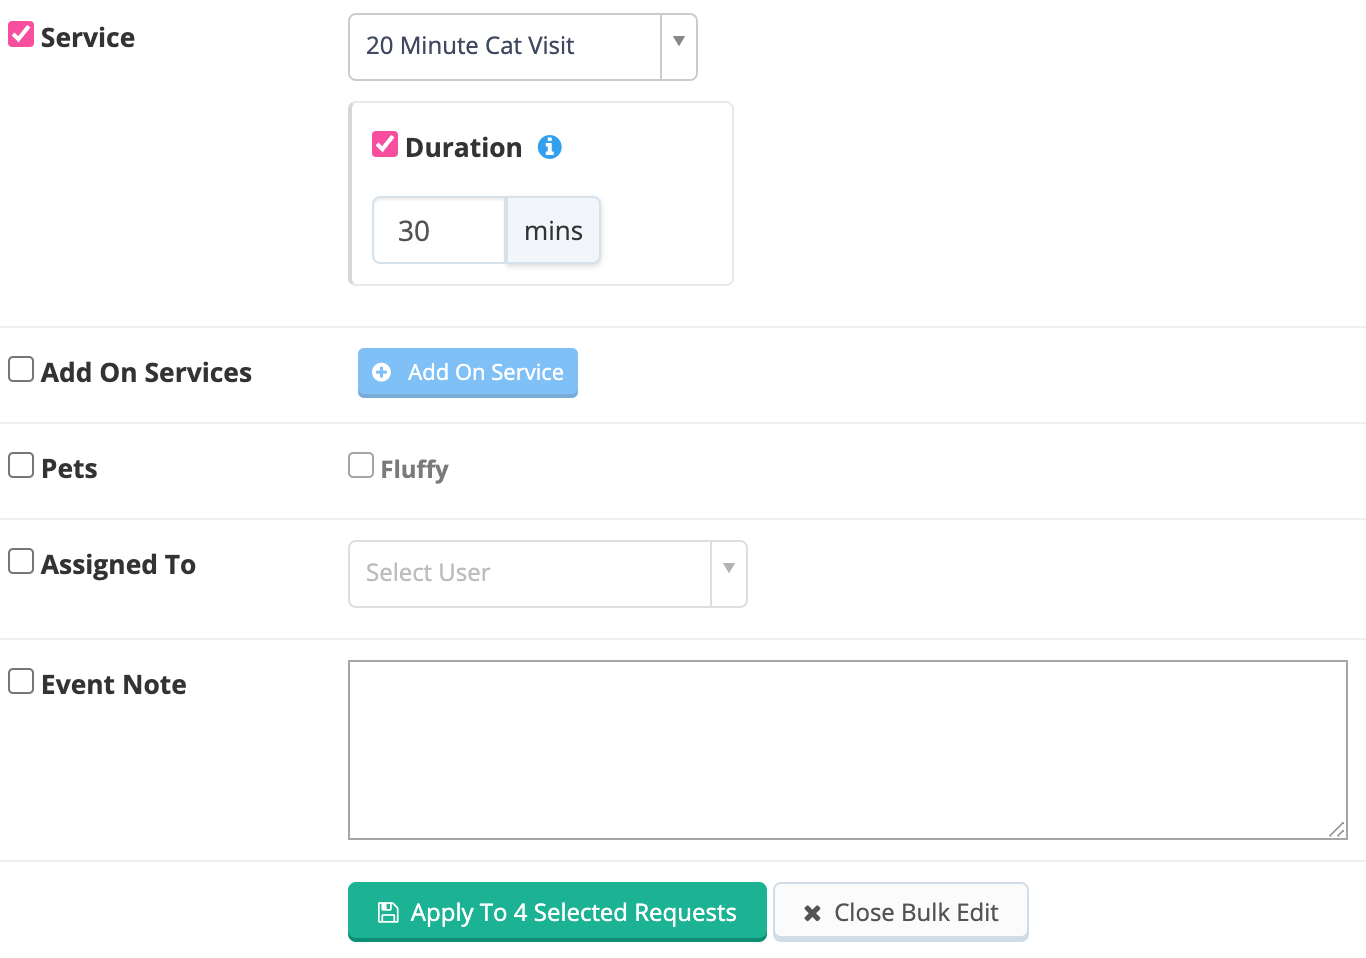1366x958 pixels.
Task: Click inside the Event Note text area
Action: (847, 750)
